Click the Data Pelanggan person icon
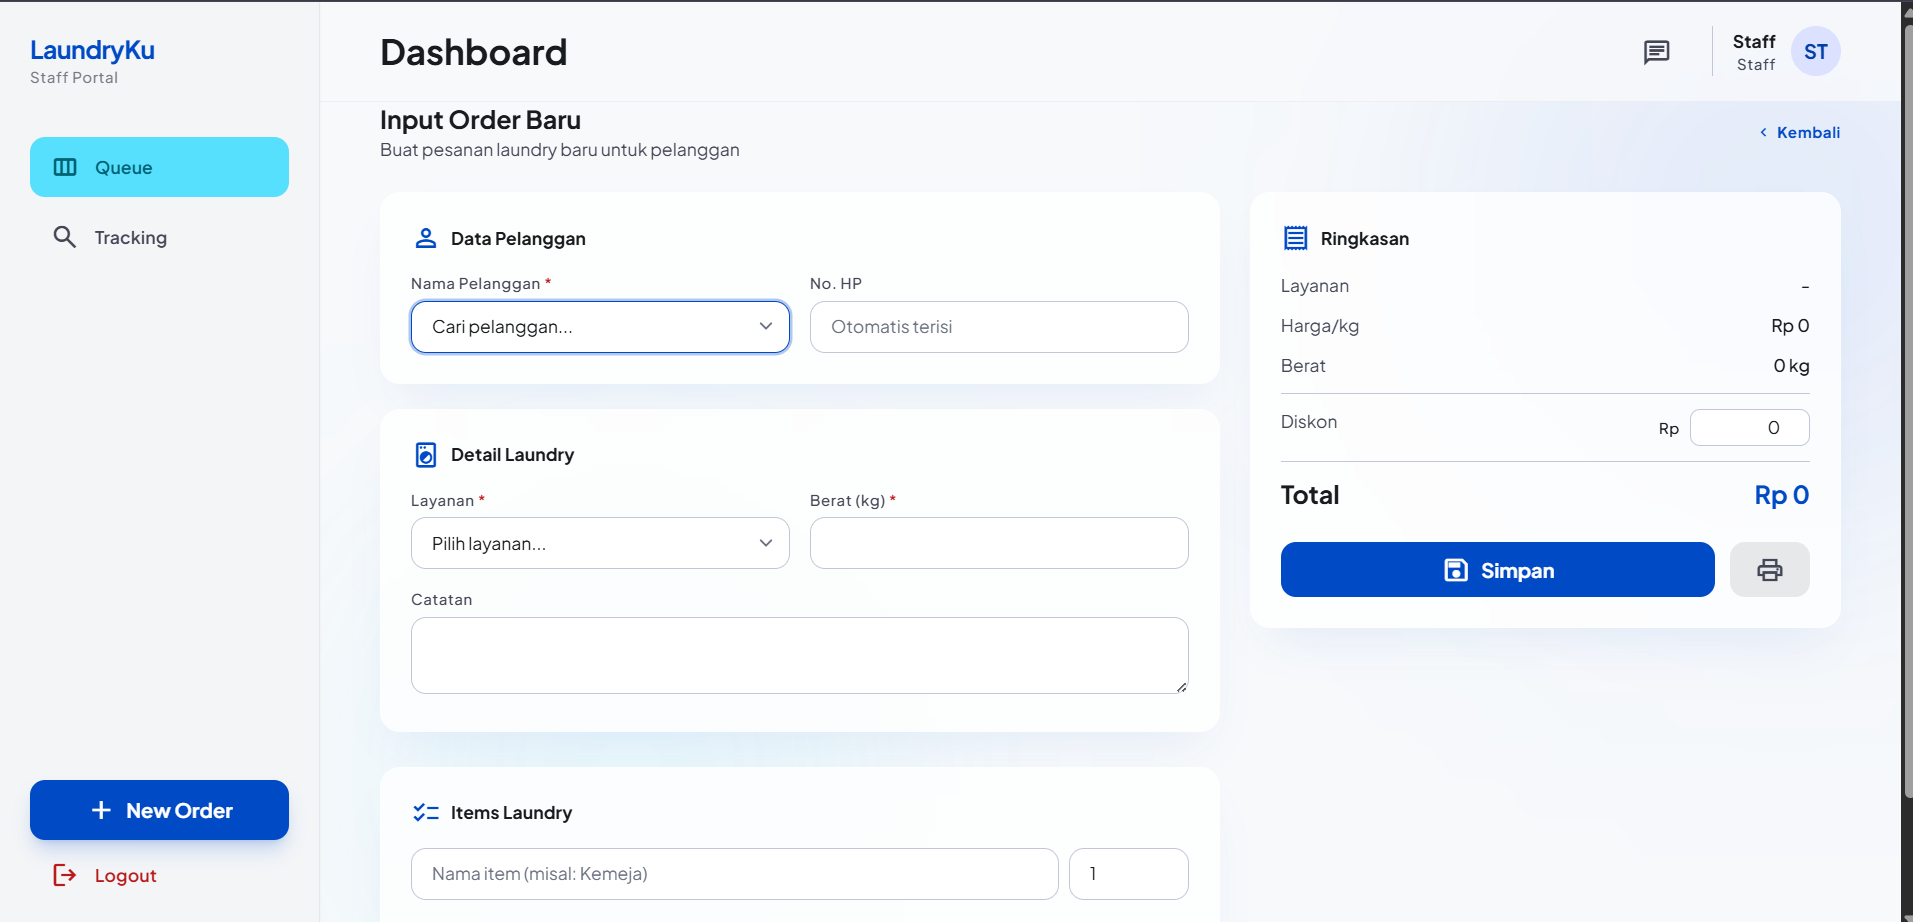This screenshot has height=922, width=1913. tap(426, 238)
